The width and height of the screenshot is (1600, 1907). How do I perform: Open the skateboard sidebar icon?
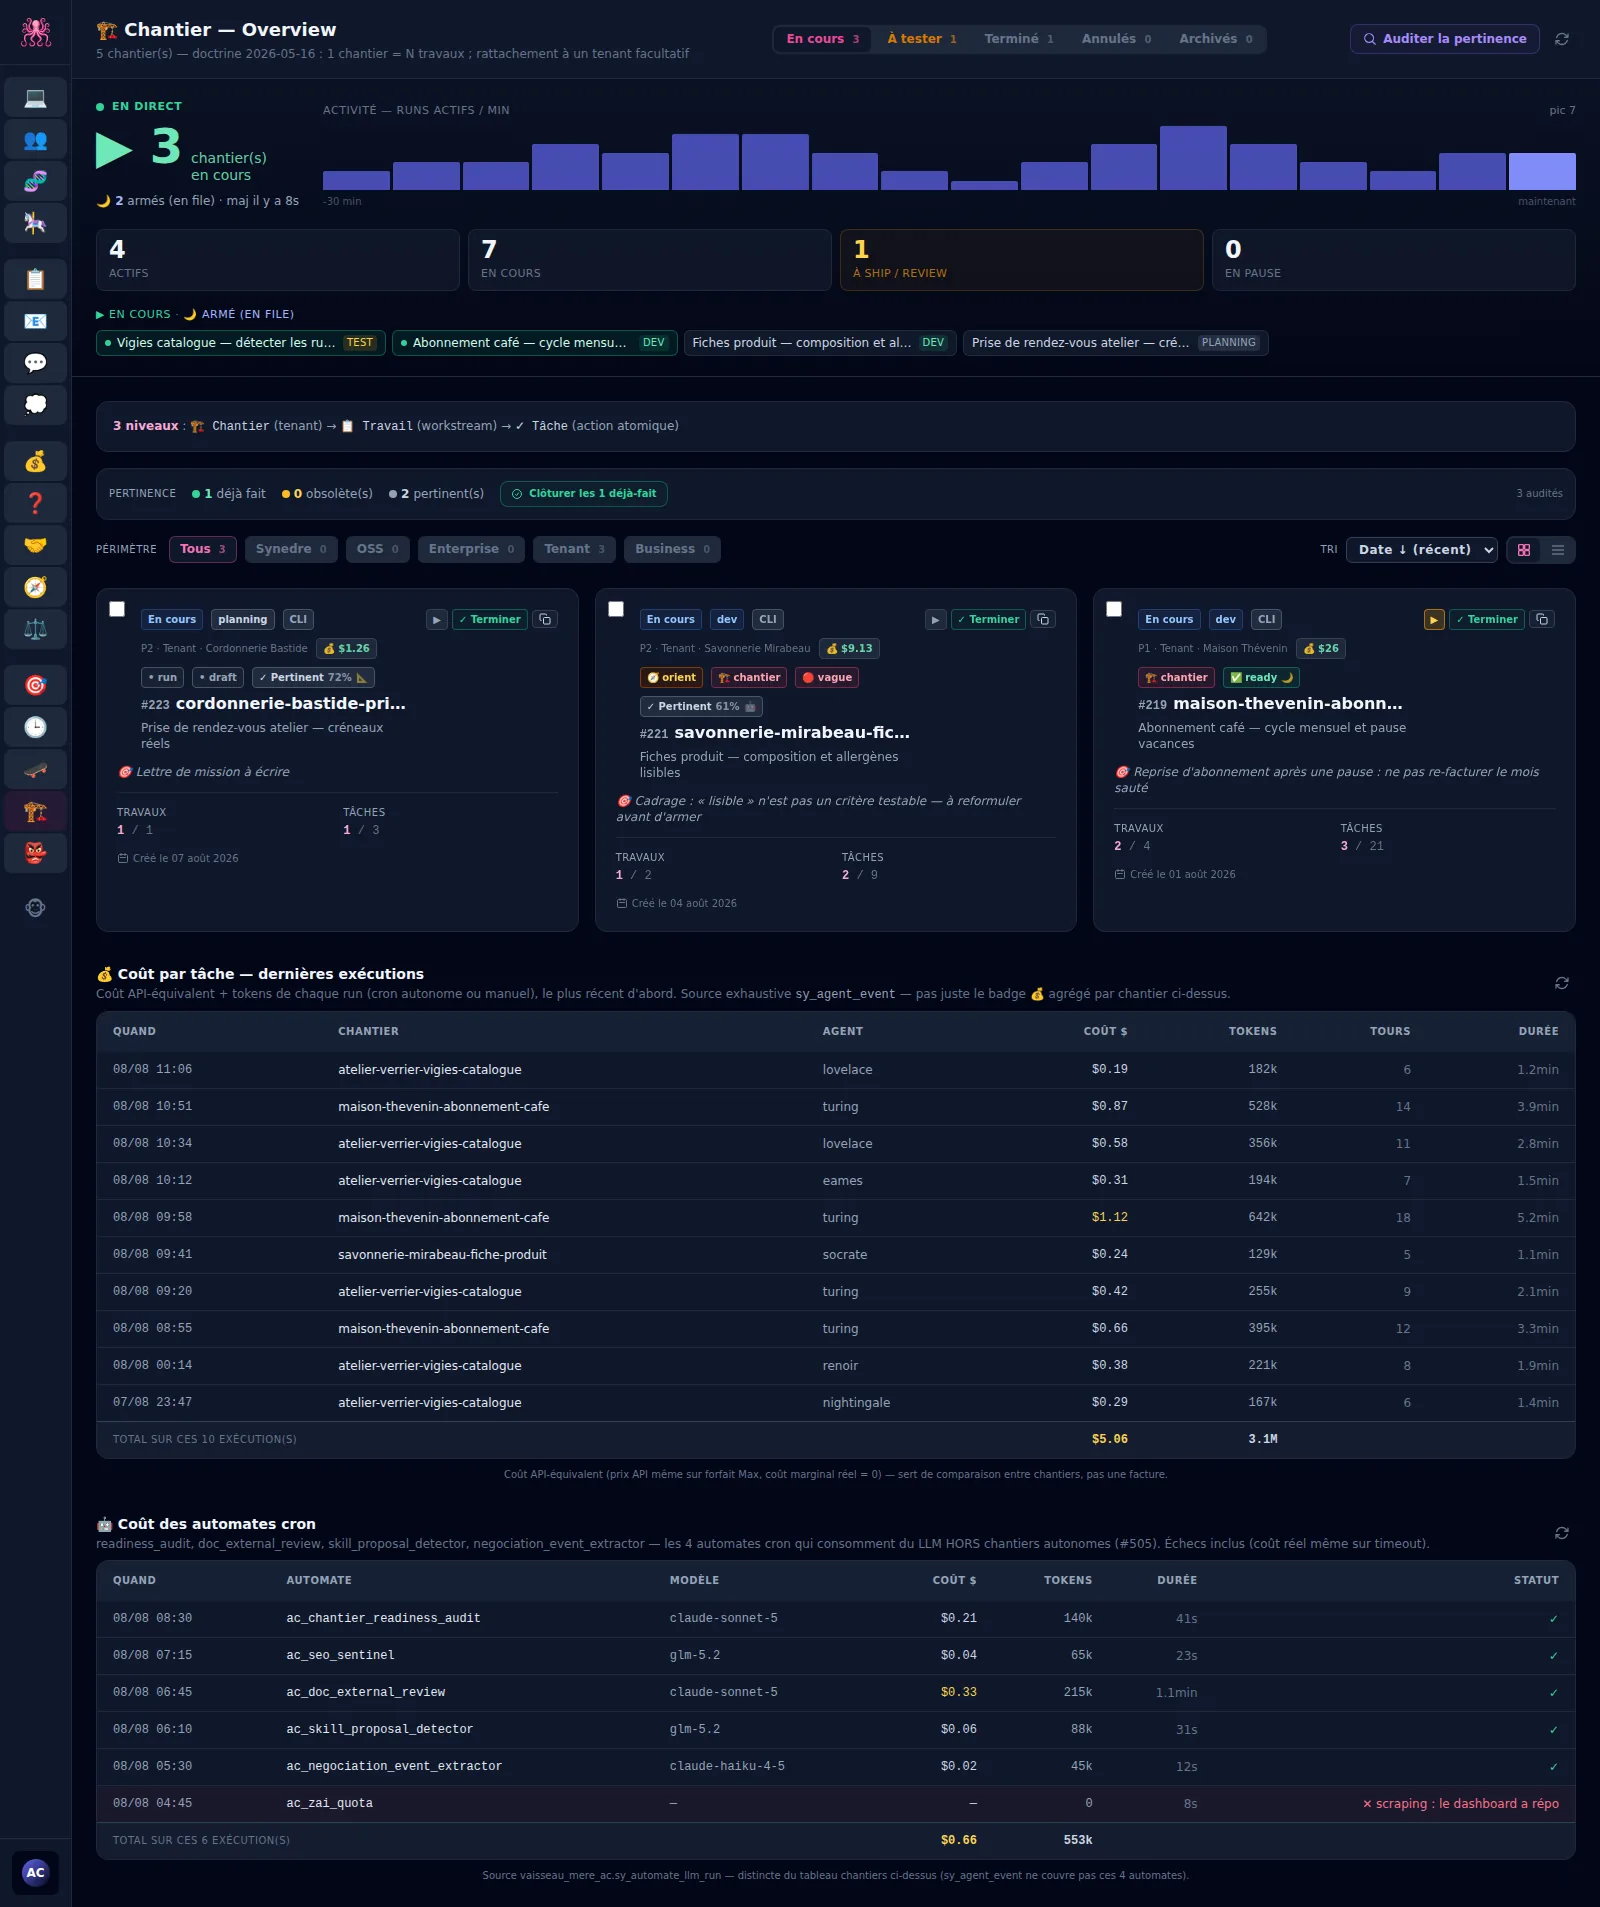35,769
